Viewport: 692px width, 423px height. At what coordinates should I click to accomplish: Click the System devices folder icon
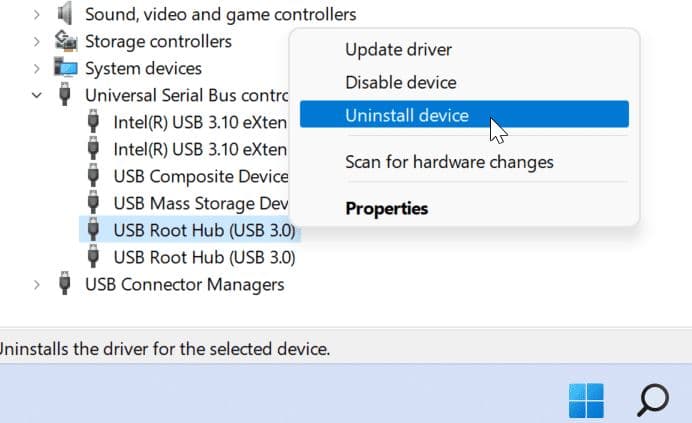click(65, 68)
